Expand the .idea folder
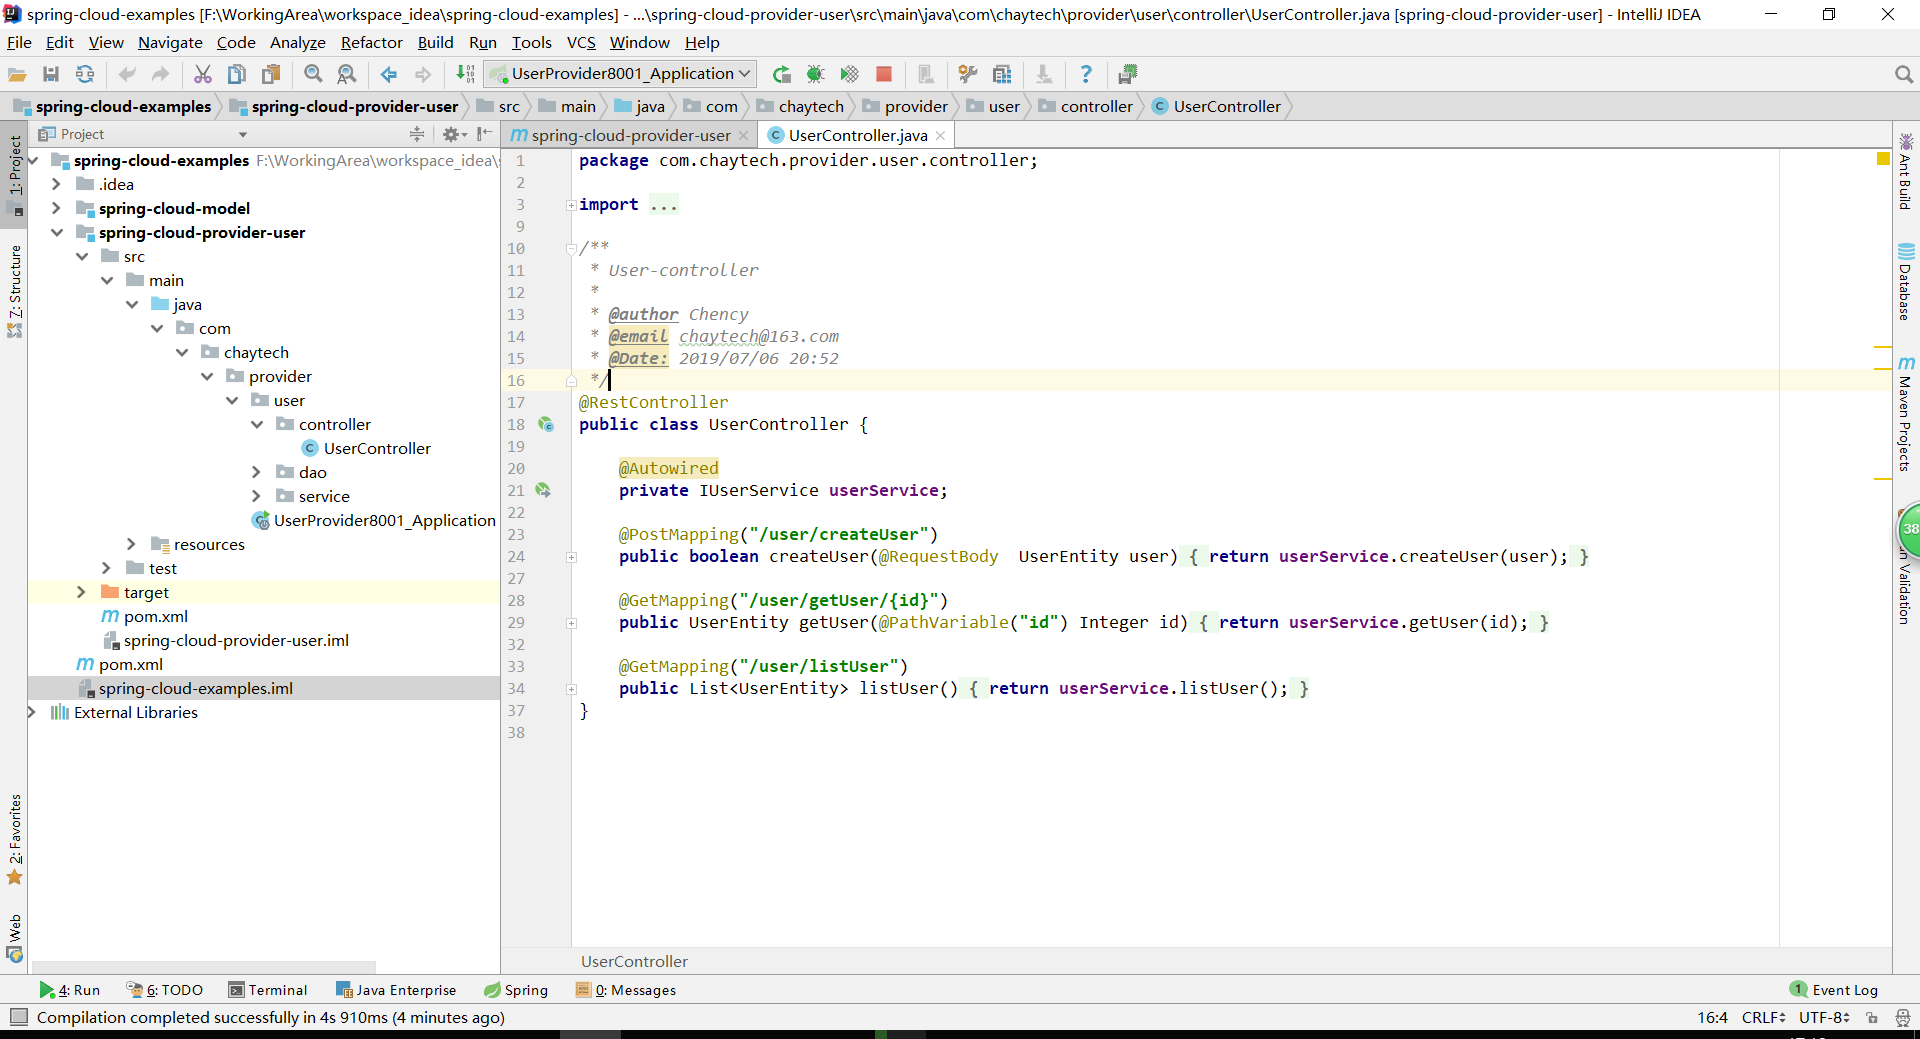The image size is (1920, 1039). click(56, 184)
